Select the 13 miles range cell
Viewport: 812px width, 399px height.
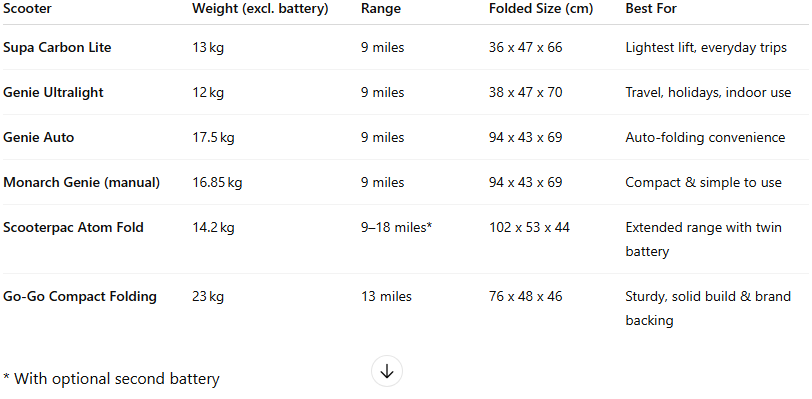[386, 297]
